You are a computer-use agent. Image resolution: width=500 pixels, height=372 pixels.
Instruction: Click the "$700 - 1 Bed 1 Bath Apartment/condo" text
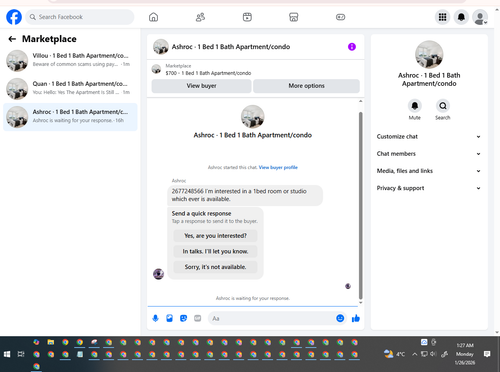click(208, 73)
